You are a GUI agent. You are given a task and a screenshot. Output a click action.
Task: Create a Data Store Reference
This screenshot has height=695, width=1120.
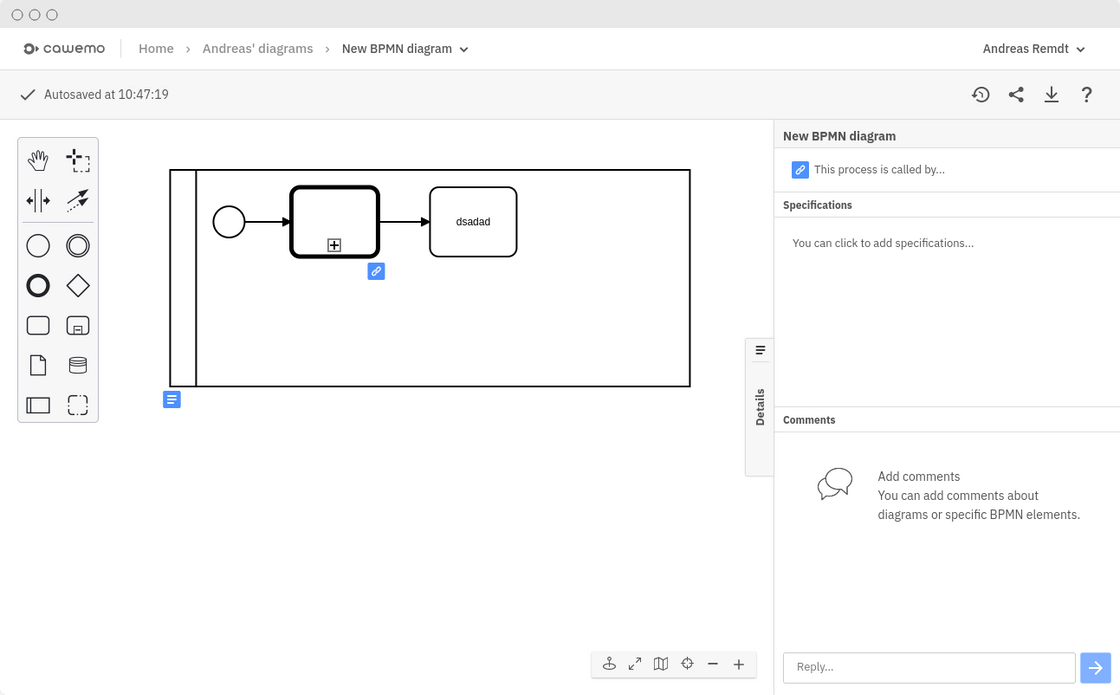77,365
